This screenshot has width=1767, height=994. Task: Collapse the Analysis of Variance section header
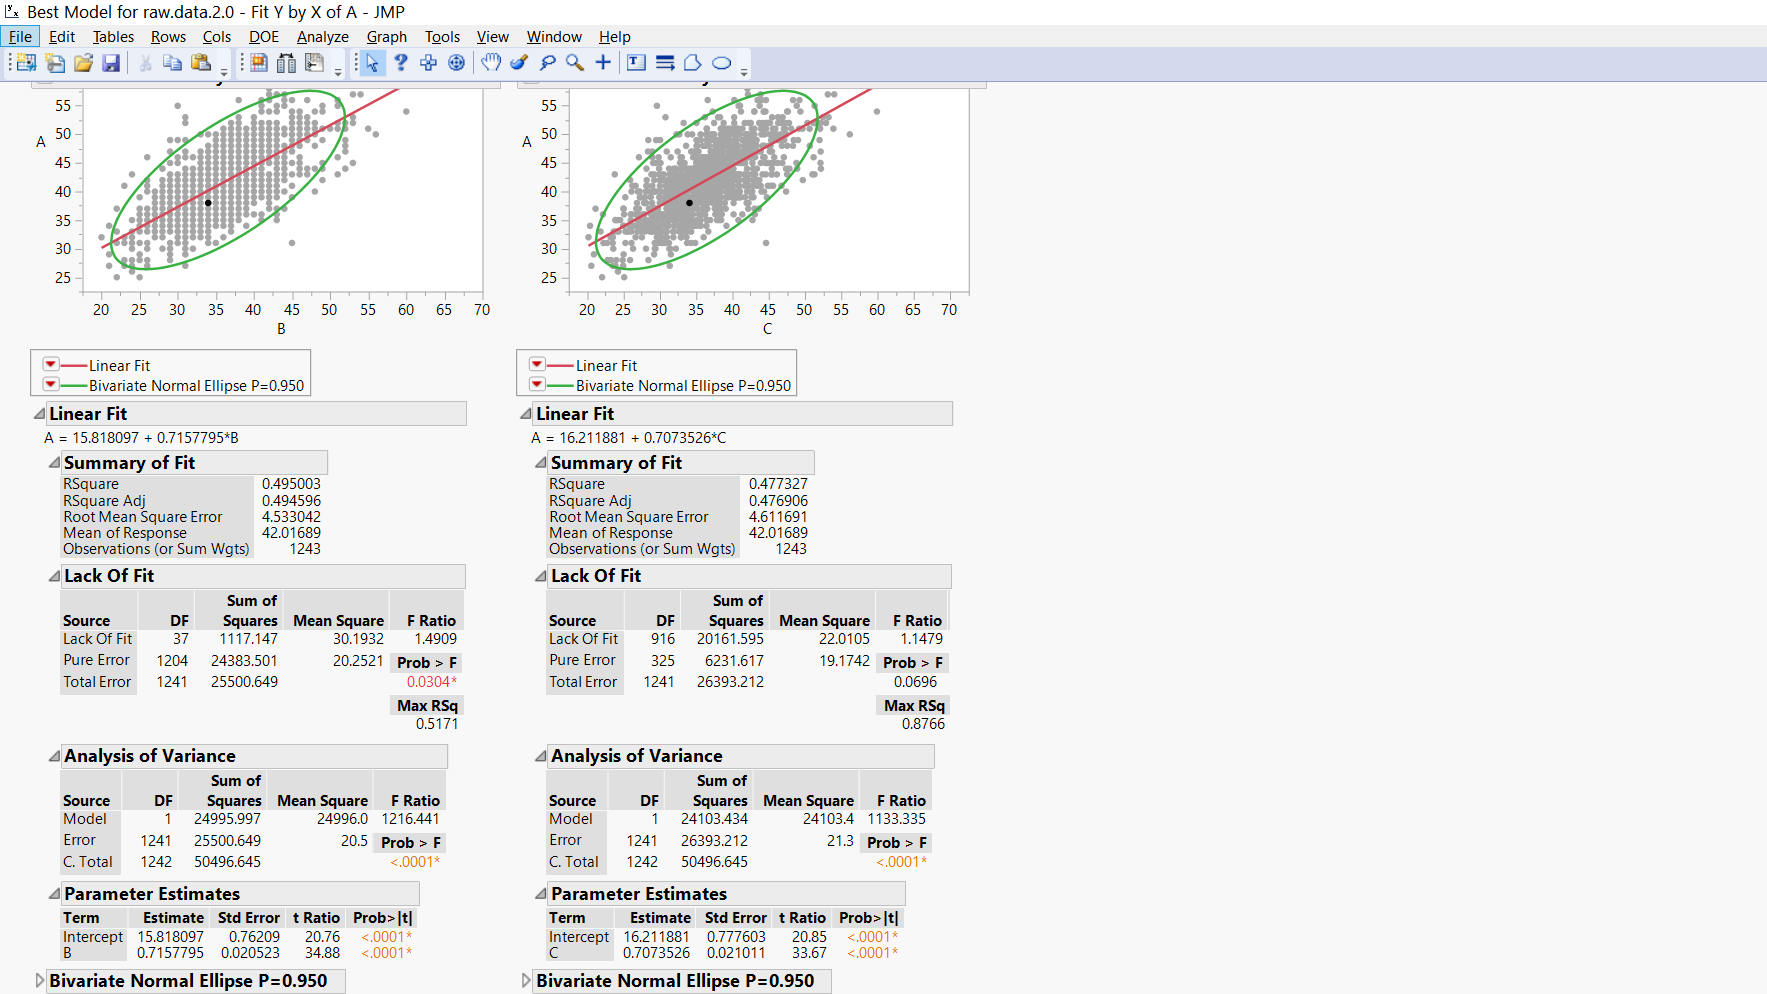55,756
